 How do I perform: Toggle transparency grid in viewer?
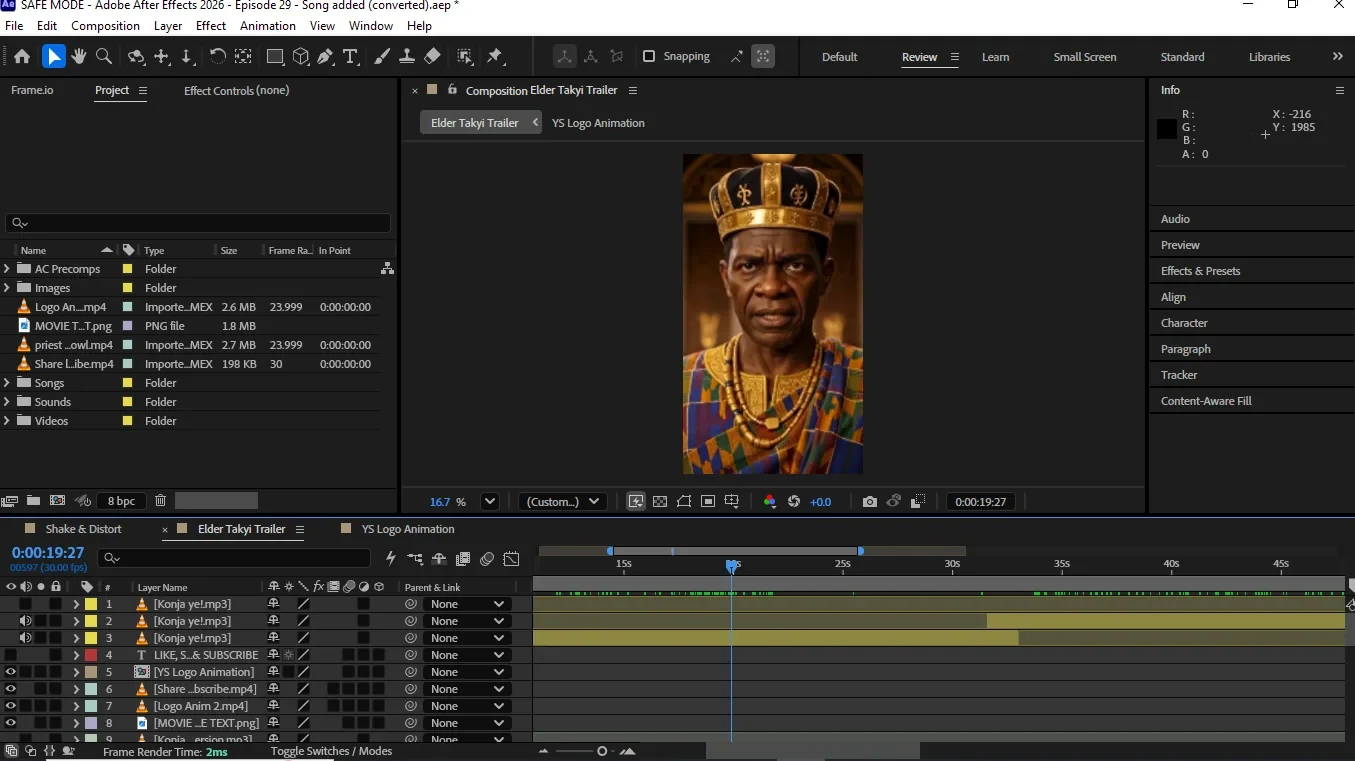[x=660, y=502]
